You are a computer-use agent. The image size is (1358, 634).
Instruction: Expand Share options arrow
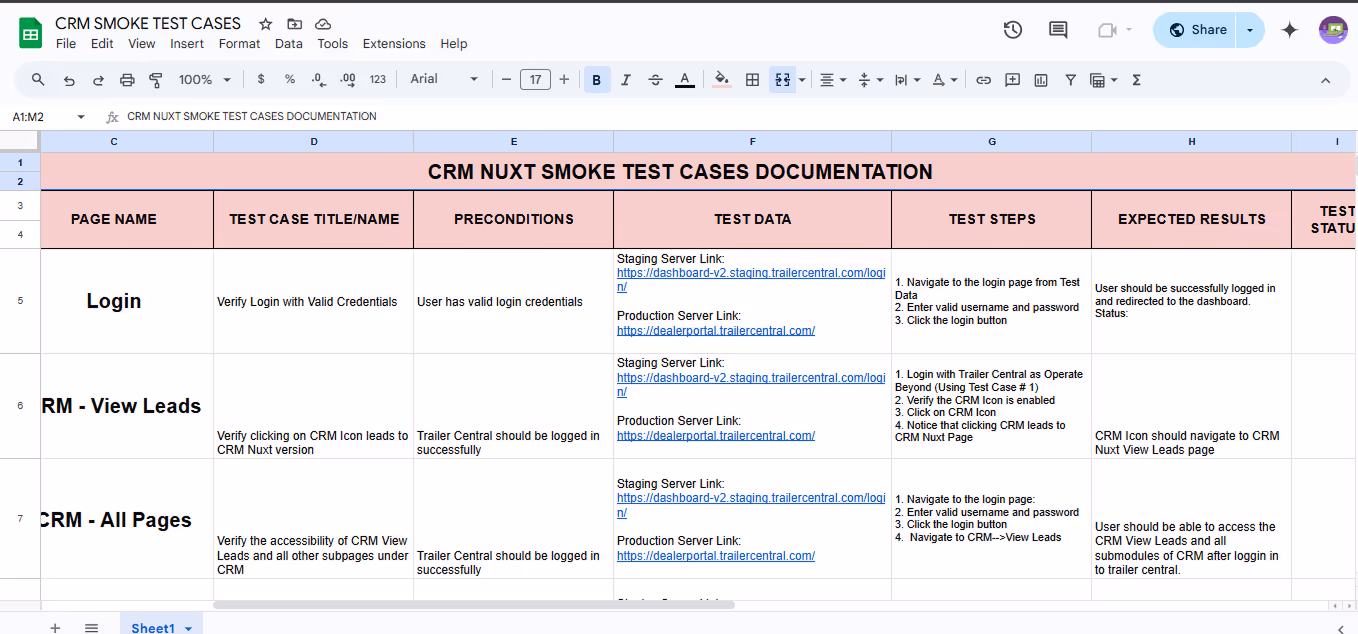tap(1250, 30)
